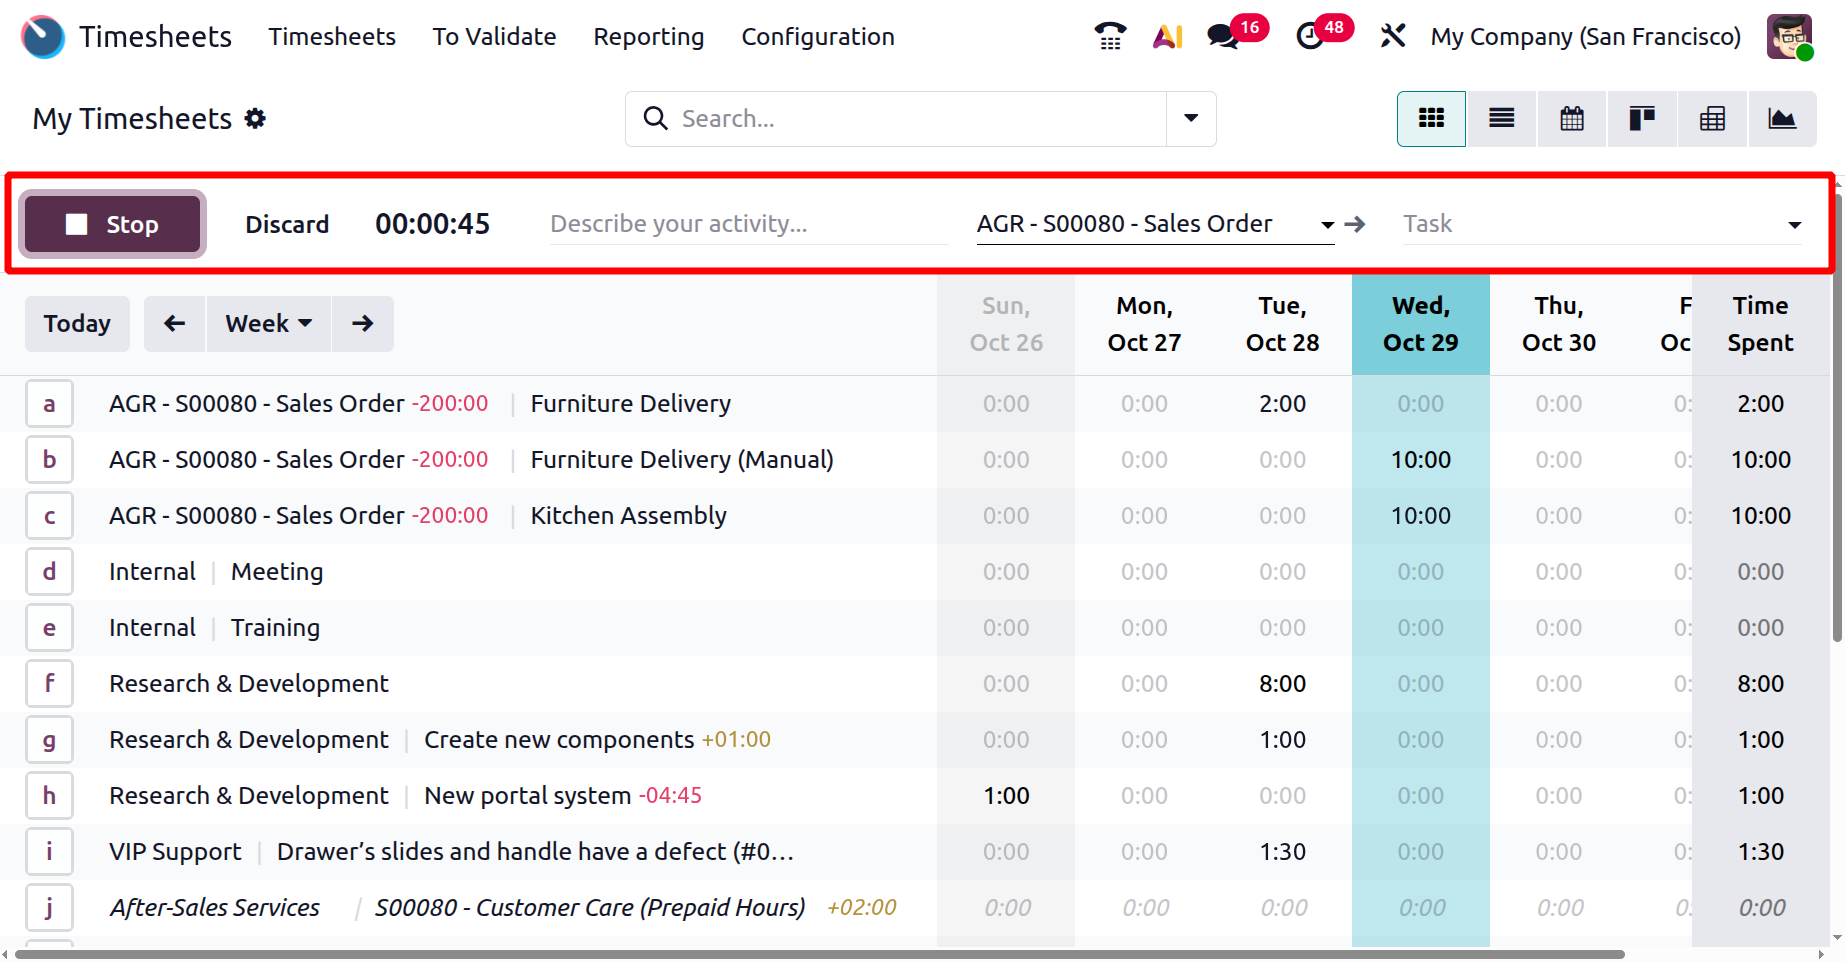Switch to the calendar view
The height and width of the screenshot is (962, 1845).
pyautogui.click(x=1571, y=119)
